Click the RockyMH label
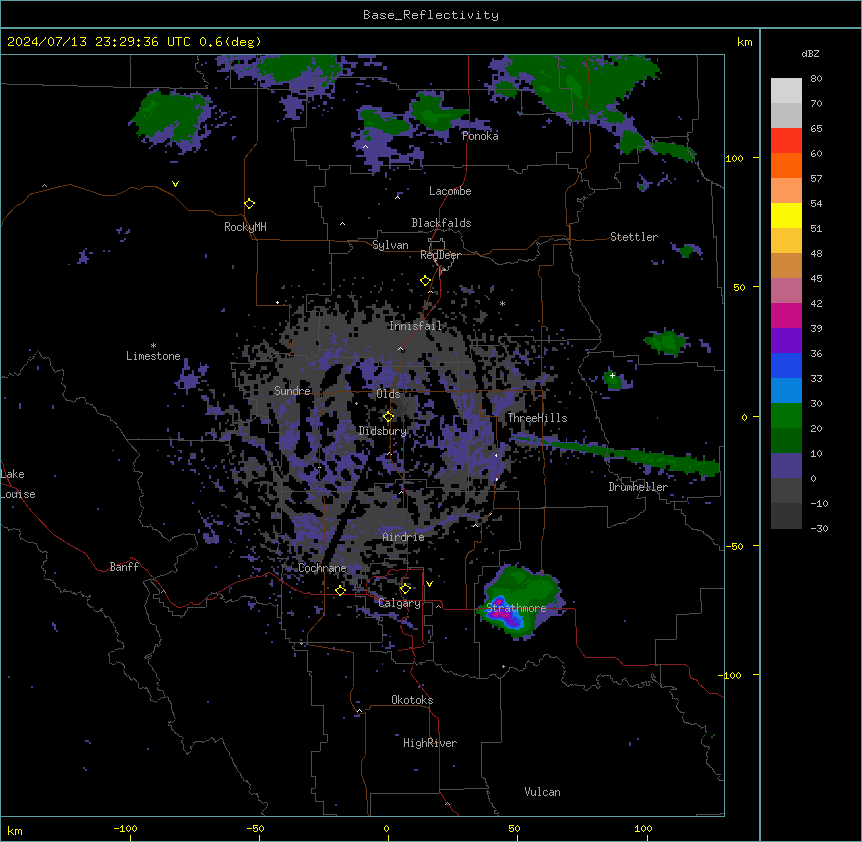The width and height of the screenshot is (862, 842). pyautogui.click(x=245, y=227)
